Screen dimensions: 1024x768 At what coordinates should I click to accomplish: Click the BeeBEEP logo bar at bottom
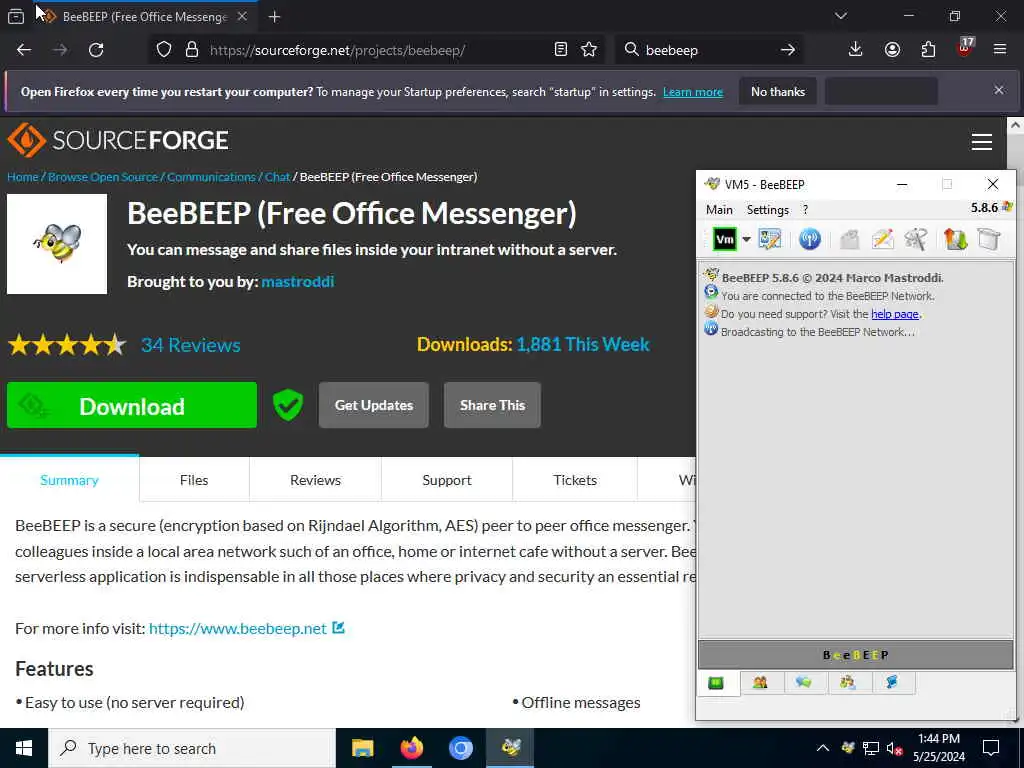856,655
